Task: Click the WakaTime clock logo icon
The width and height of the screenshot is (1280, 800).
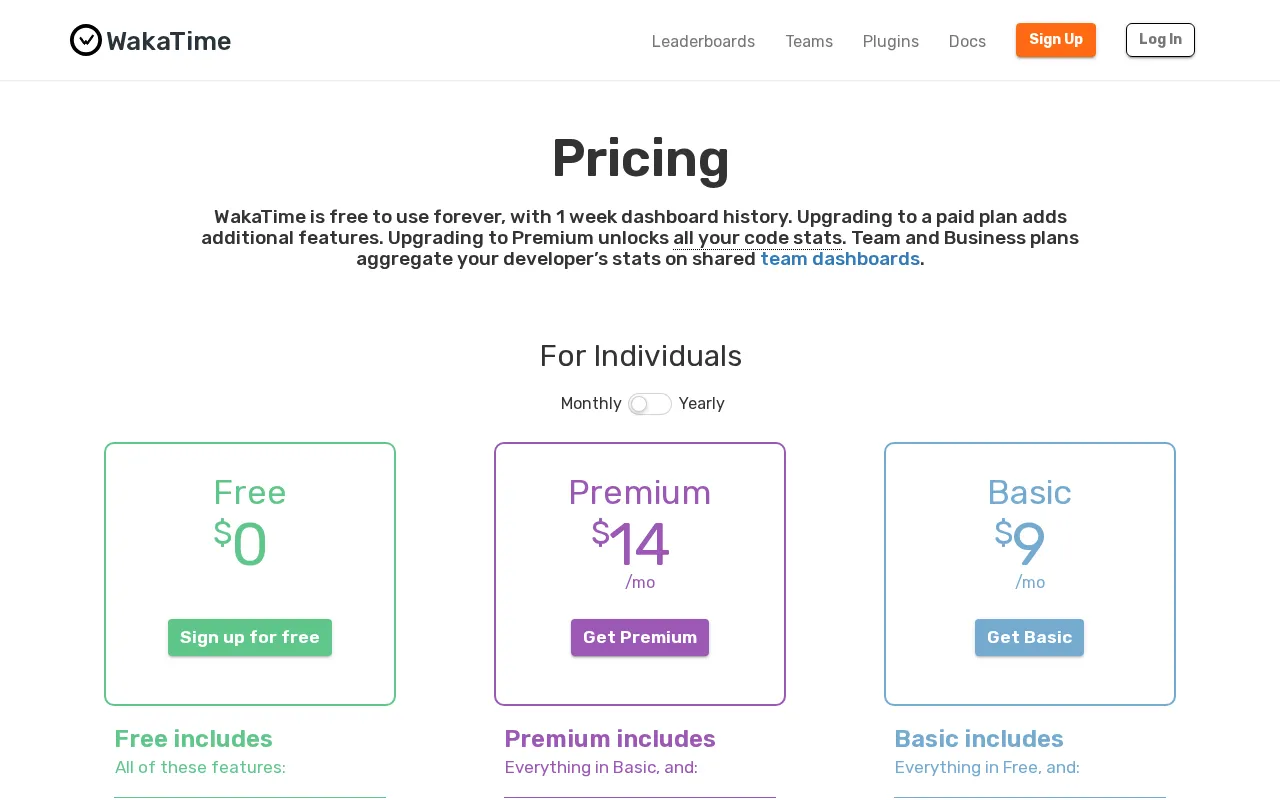Action: pos(86,40)
